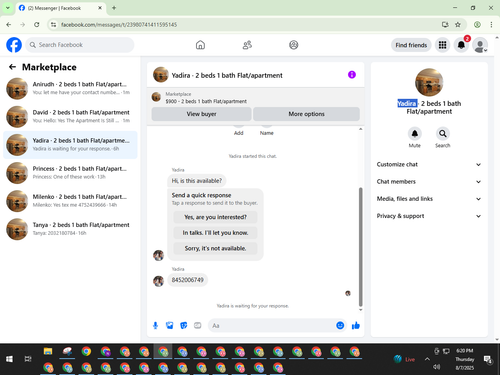Mute the chat with the bell icon
Viewport: 500px width, 375px height.
pos(415,134)
